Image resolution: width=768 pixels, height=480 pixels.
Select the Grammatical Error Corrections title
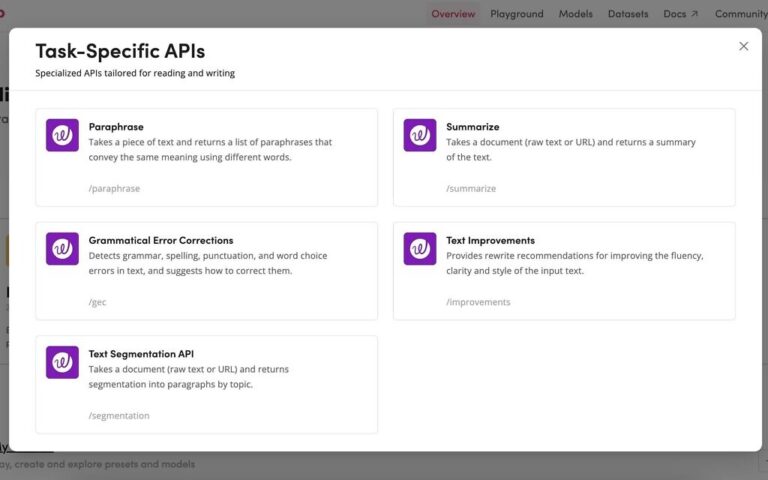(160, 241)
